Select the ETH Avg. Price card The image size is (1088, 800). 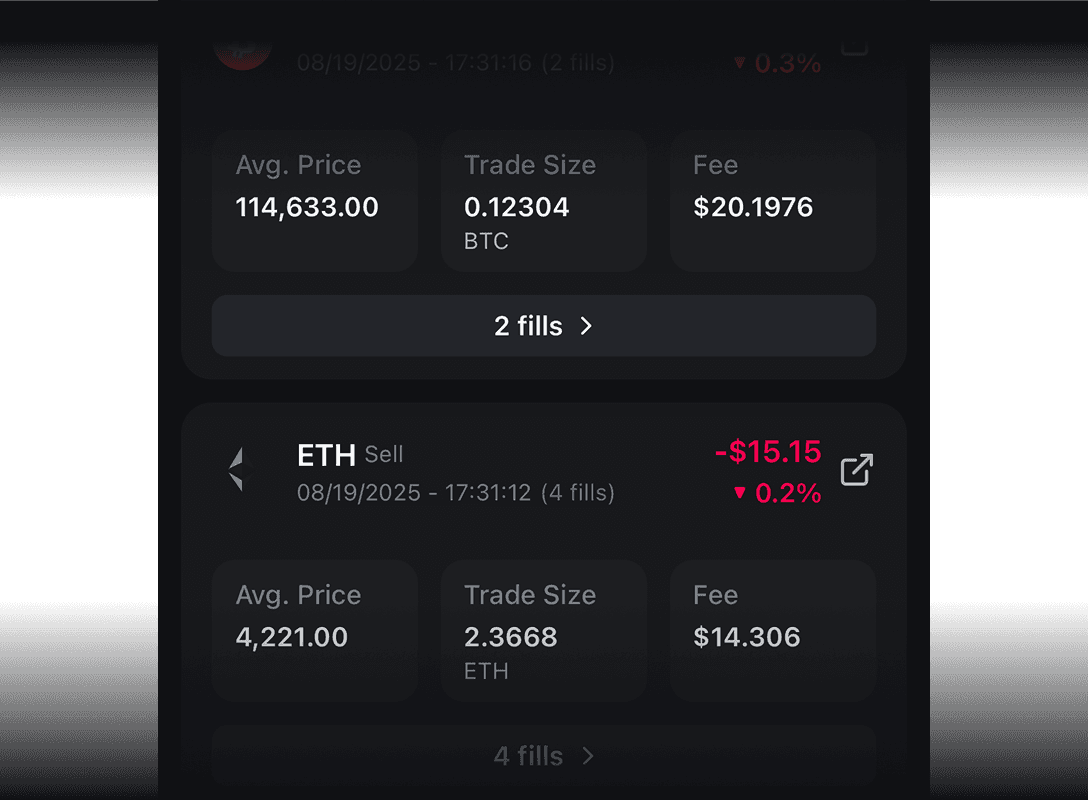tap(314, 630)
